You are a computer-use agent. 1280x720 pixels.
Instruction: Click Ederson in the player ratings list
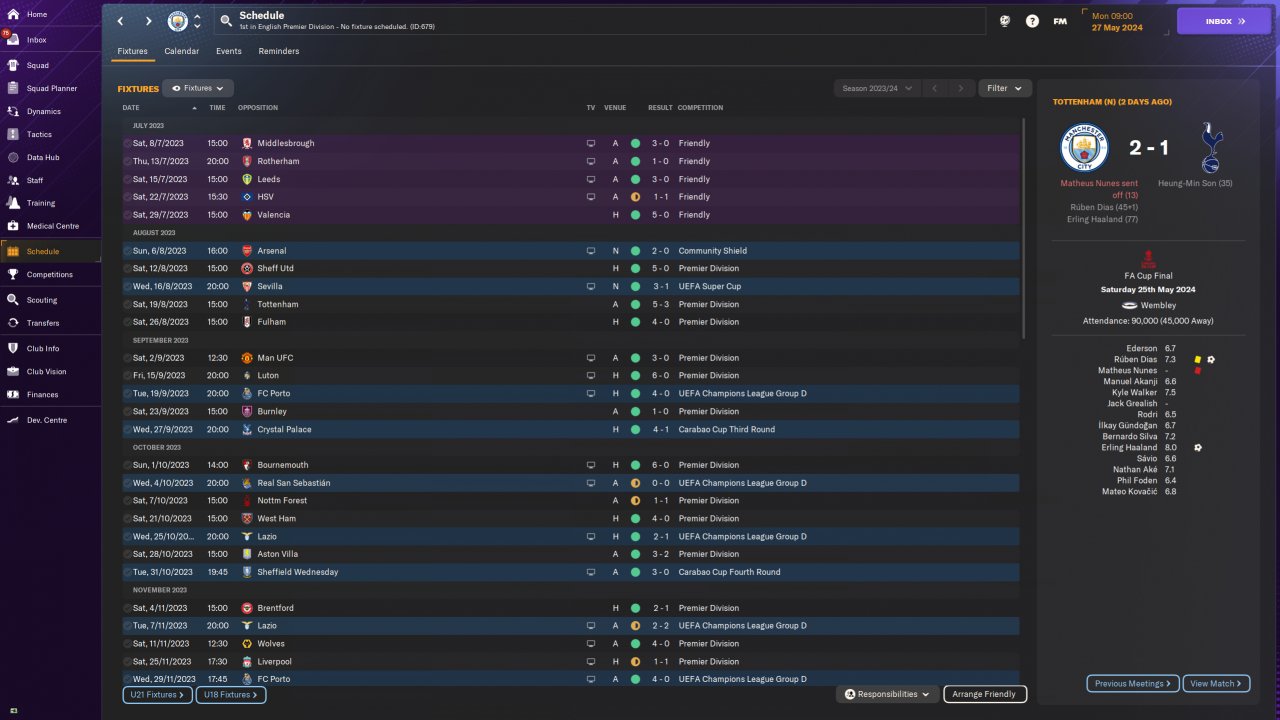1142,348
